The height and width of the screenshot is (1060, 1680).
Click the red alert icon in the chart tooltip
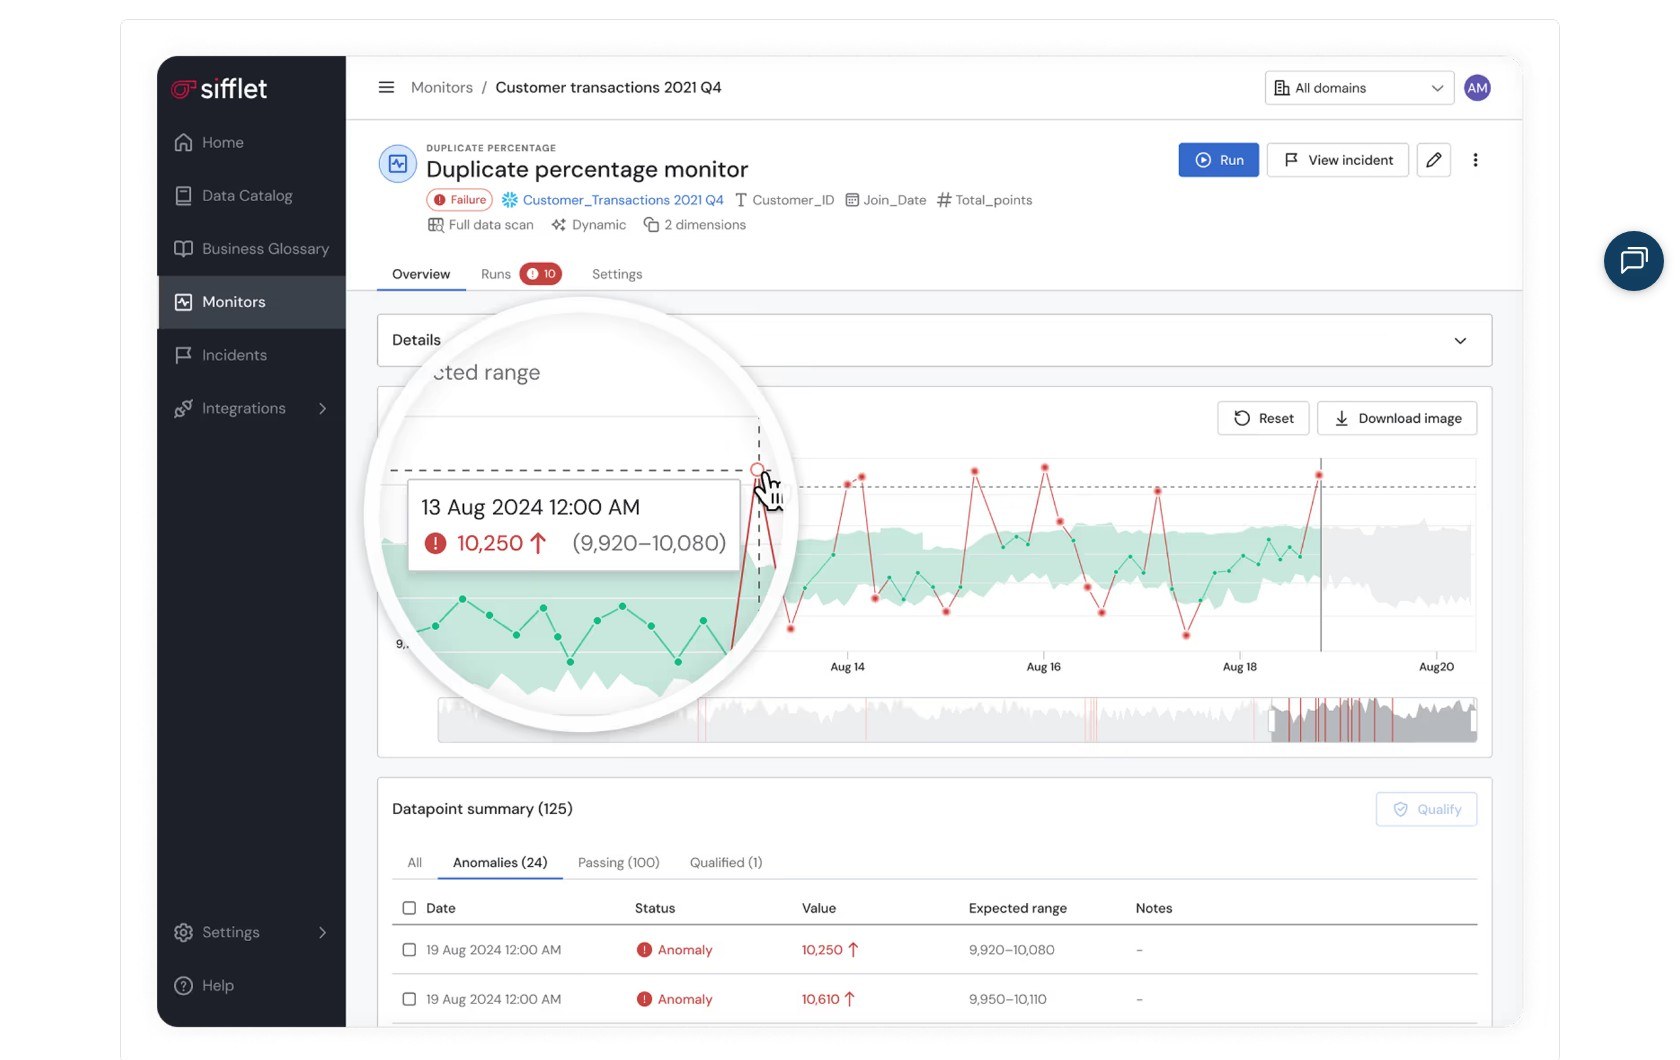435,543
